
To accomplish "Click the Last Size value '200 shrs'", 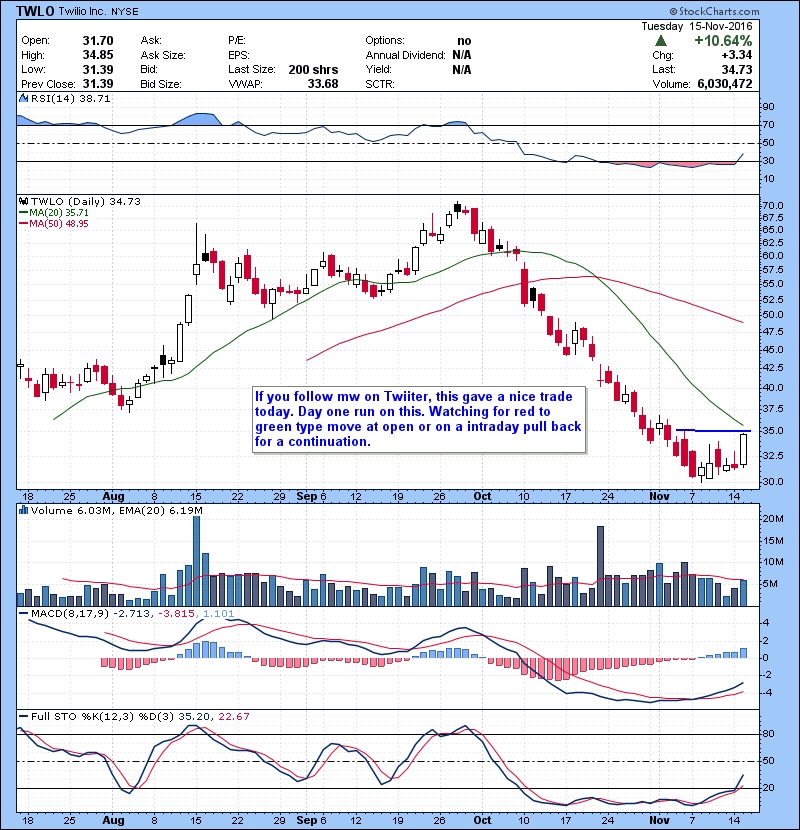I will (313, 70).
